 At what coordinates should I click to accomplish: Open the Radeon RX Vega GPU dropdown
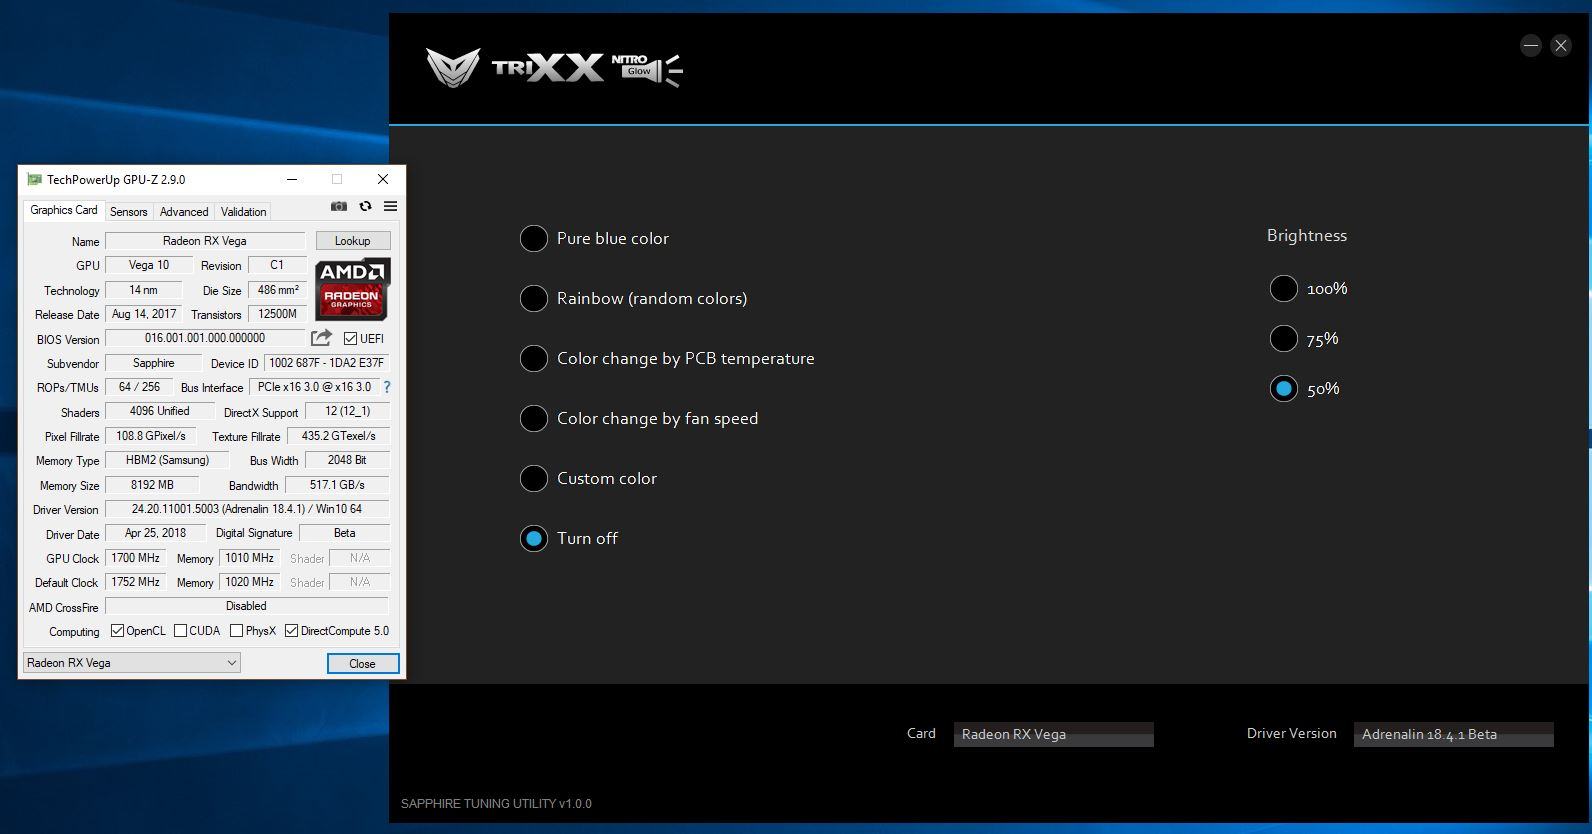coord(132,663)
